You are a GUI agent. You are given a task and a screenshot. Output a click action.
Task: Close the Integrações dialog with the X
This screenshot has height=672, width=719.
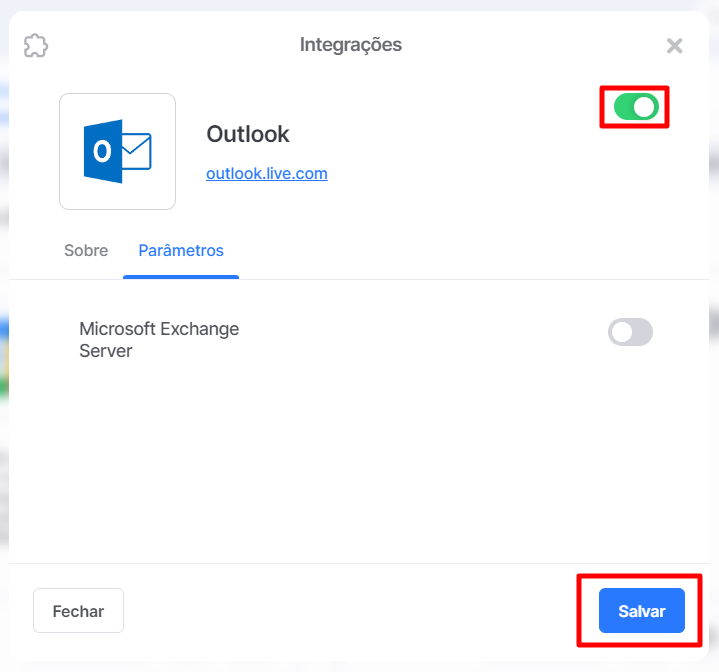point(675,46)
